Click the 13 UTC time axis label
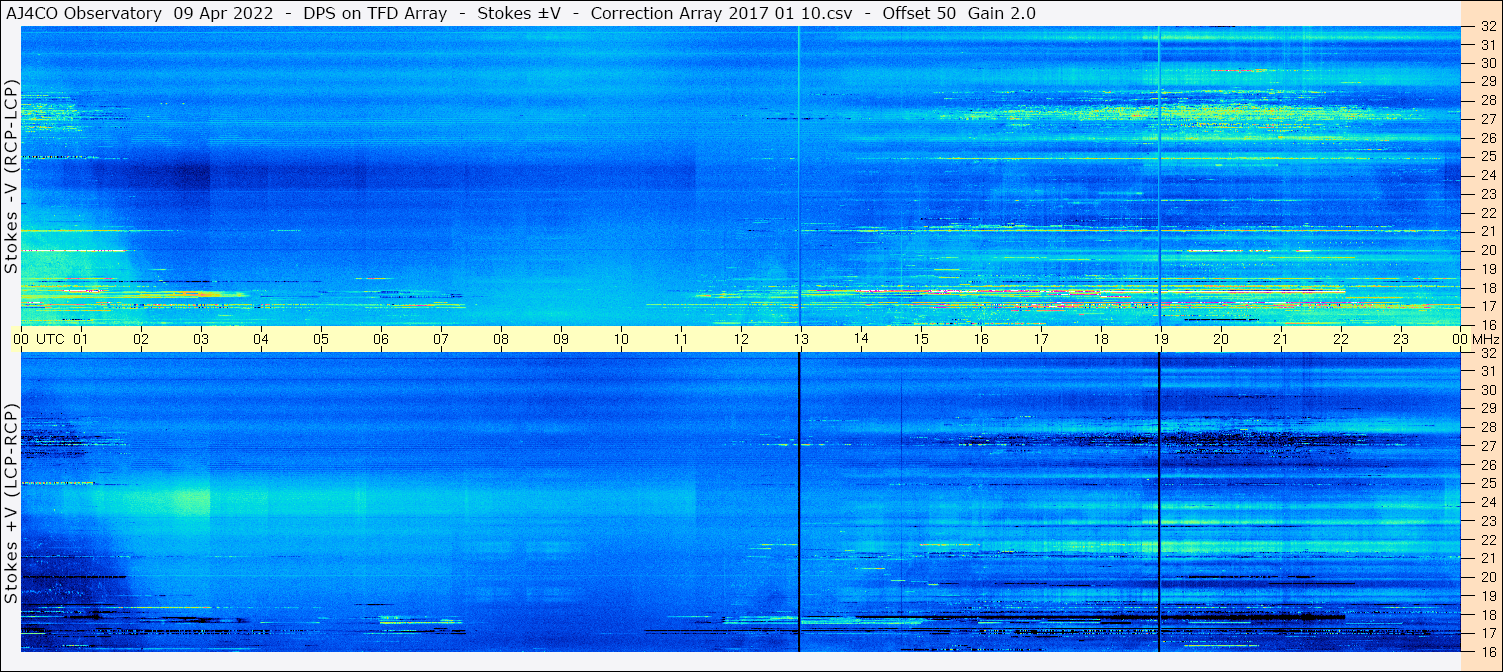Image resolution: width=1503 pixels, height=672 pixels. 800,339
